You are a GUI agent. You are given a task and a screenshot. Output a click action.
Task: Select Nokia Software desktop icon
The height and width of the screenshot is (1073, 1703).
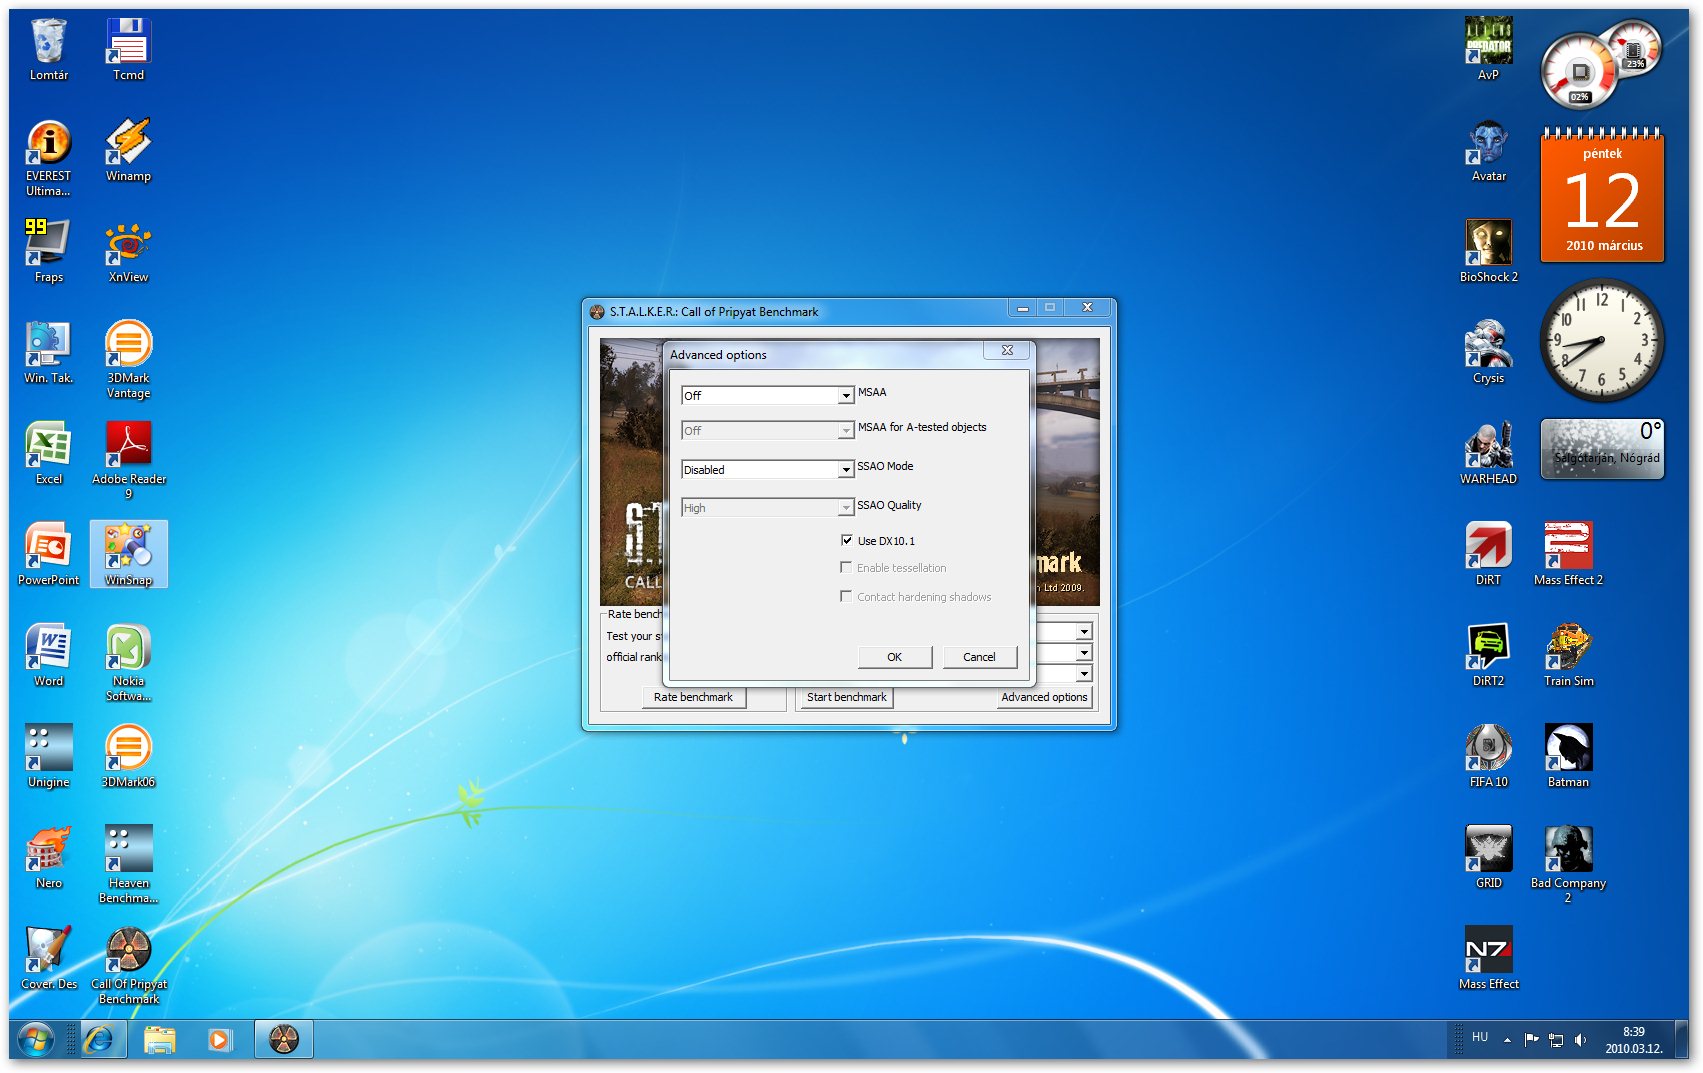tap(128, 662)
